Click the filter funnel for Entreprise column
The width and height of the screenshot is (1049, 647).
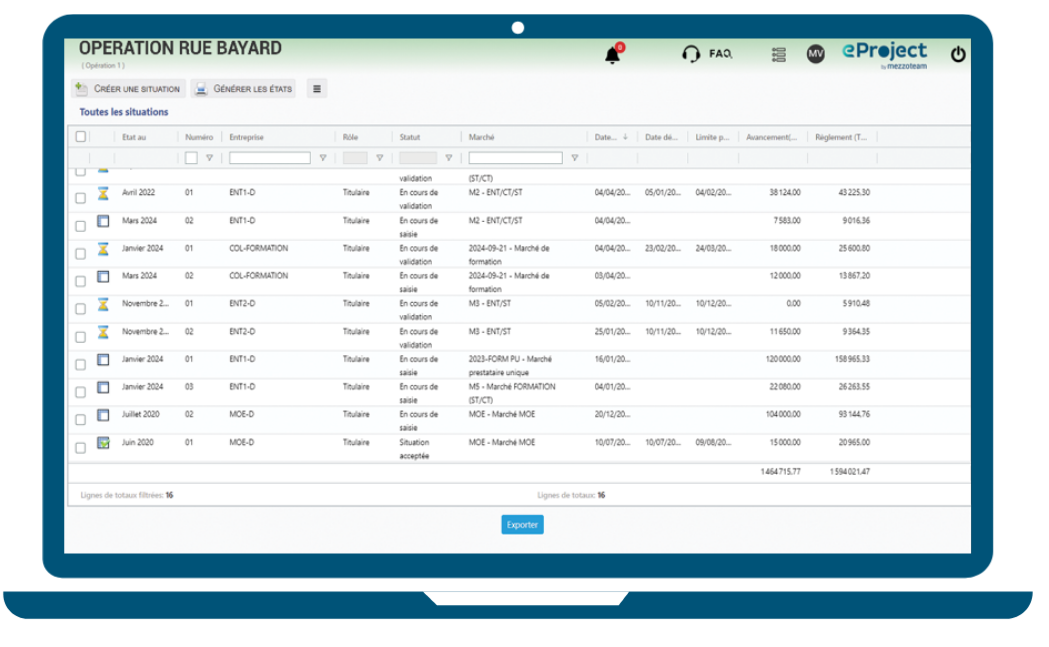pyautogui.click(x=322, y=158)
